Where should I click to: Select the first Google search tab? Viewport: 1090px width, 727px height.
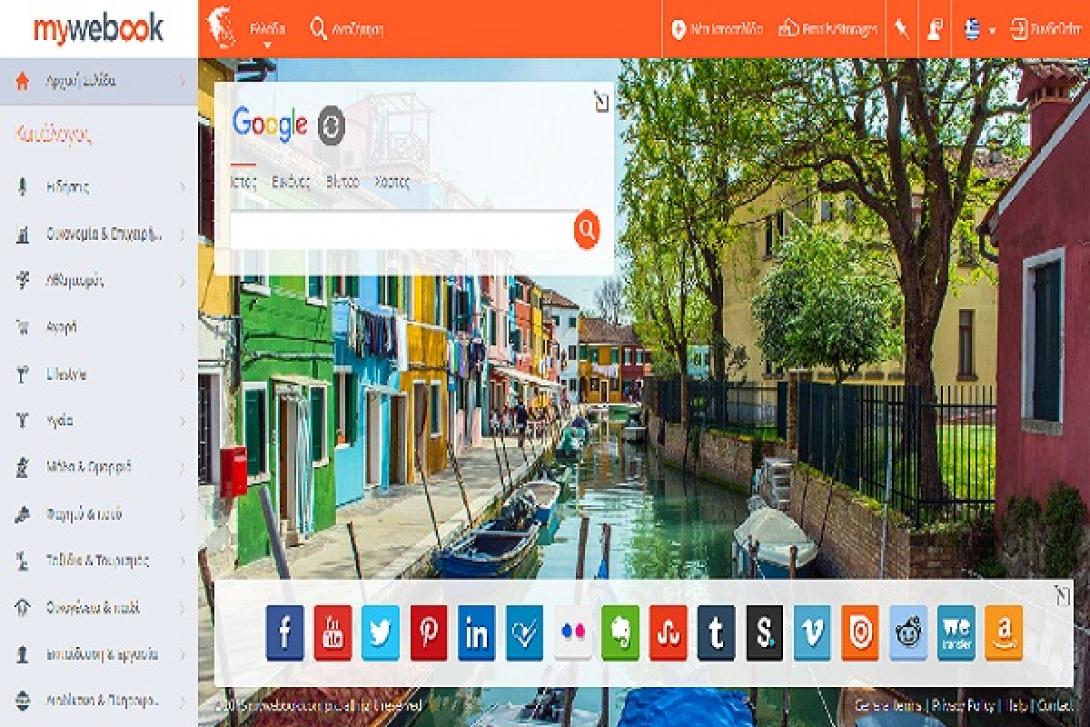[x=243, y=182]
